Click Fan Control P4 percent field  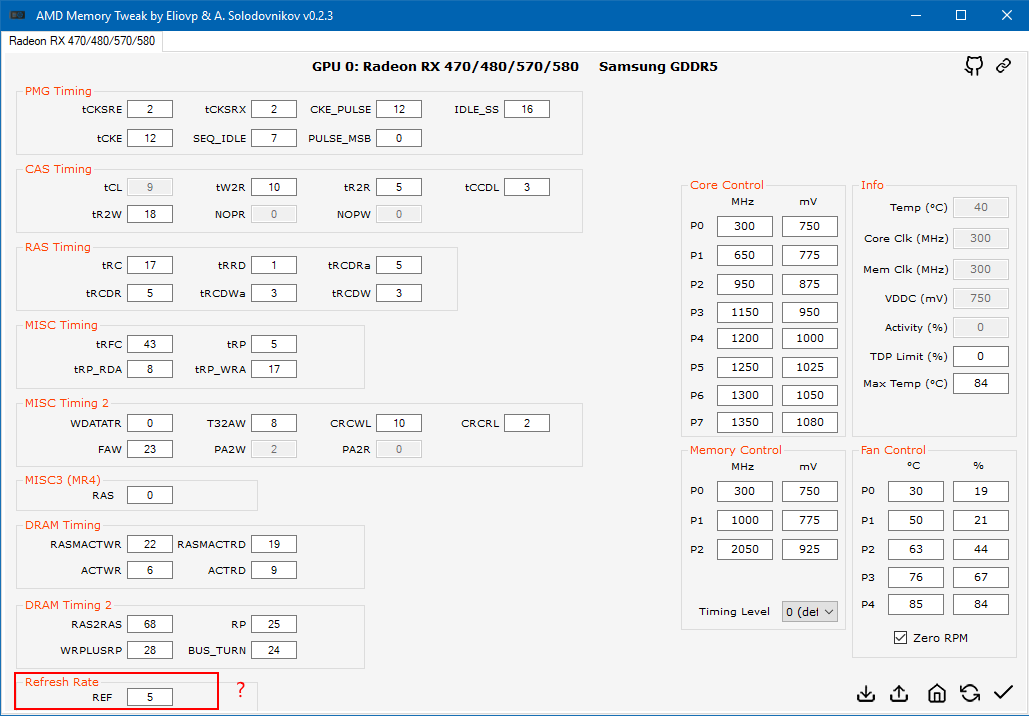click(x=980, y=604)
